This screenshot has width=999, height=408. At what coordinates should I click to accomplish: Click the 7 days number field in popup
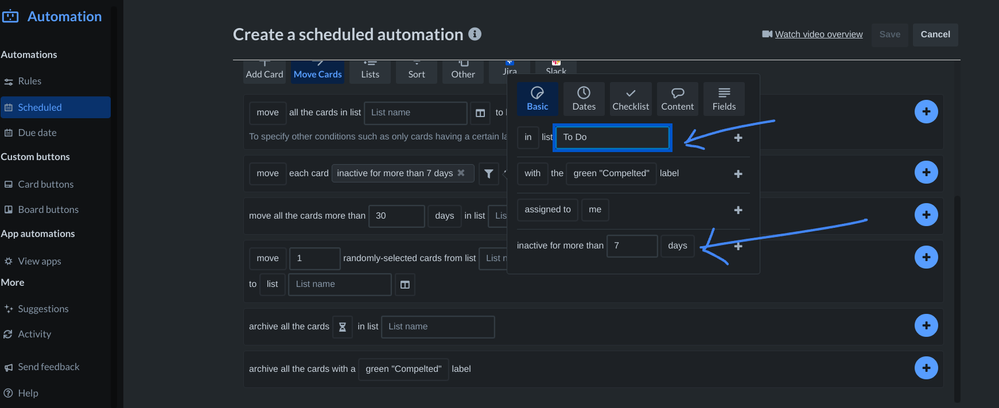click(632, 246)
